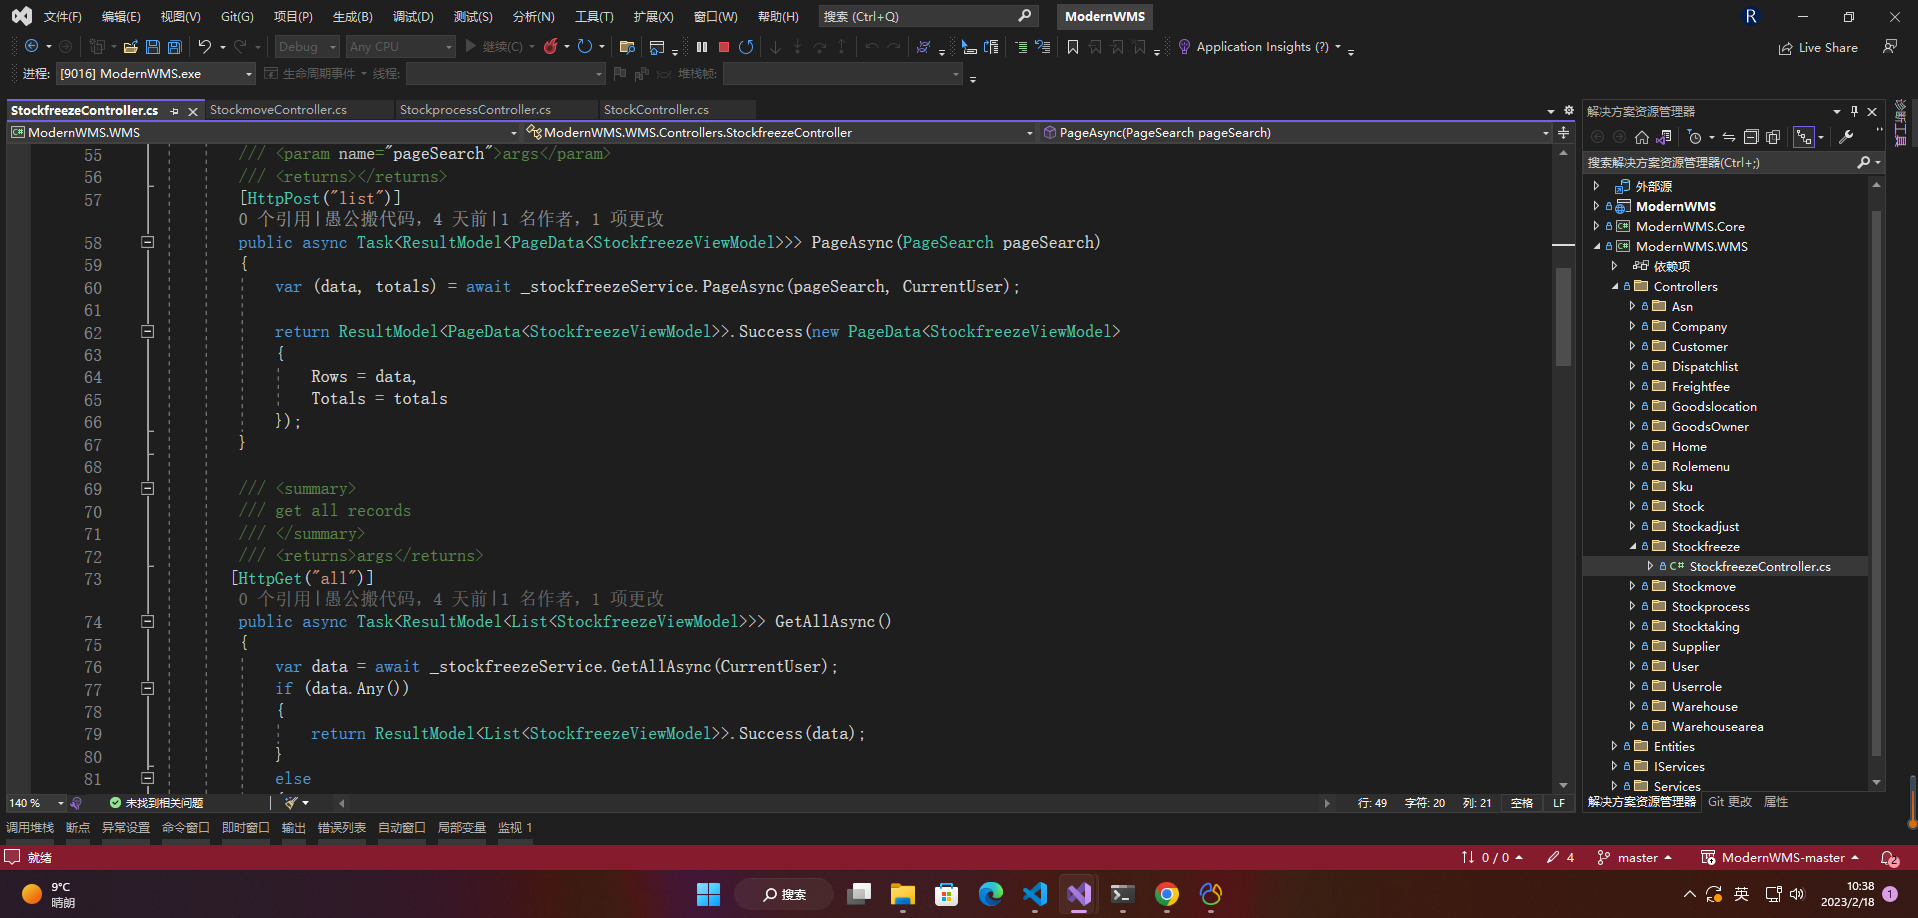Open Google Chrome from the taskbar
Image resolution: width=1918 pixels, height=918 pixels.
tap(1166, 894)
